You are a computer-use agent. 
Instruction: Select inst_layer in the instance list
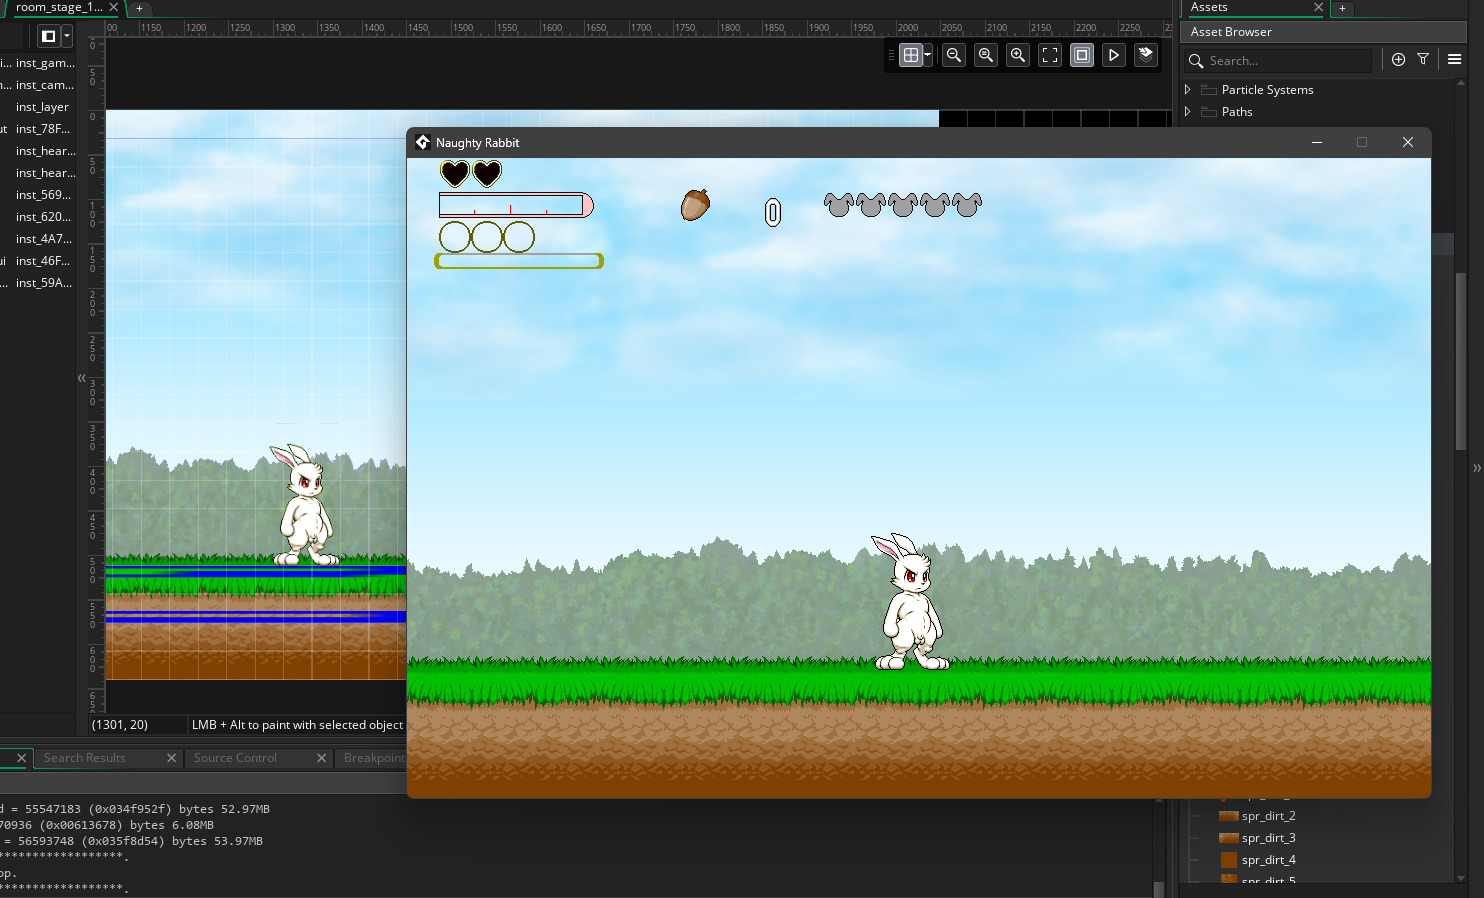(x=42, y=107)
